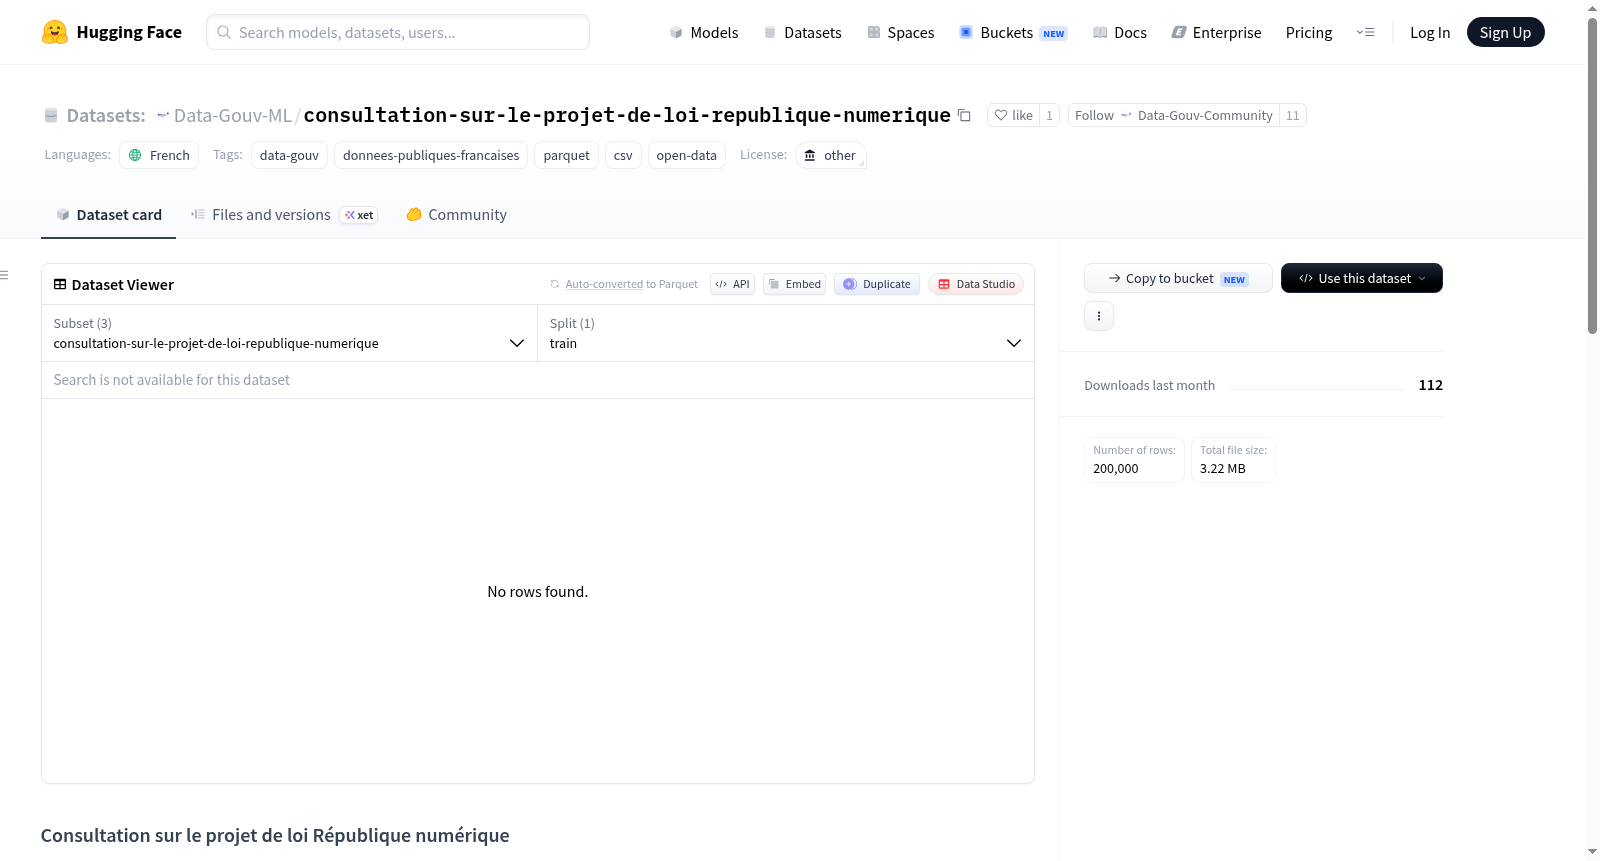Click the donnees-publiques-francaises tag

click(431, 155)
